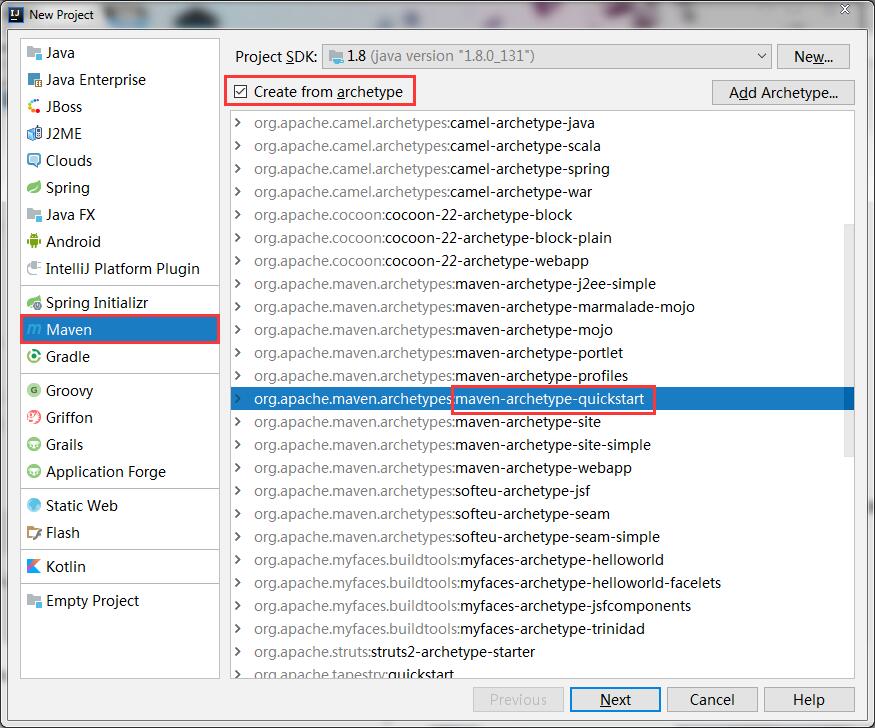Click Add Archetype... button

[x=783, y=92]
